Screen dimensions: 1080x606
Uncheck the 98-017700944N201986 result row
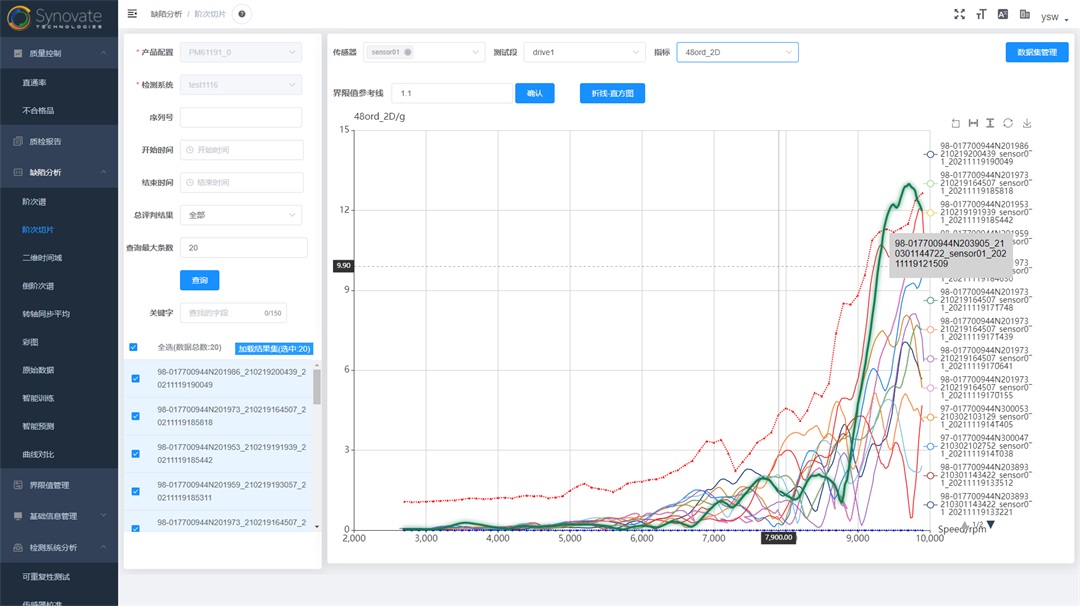click(x=136, y=378)
